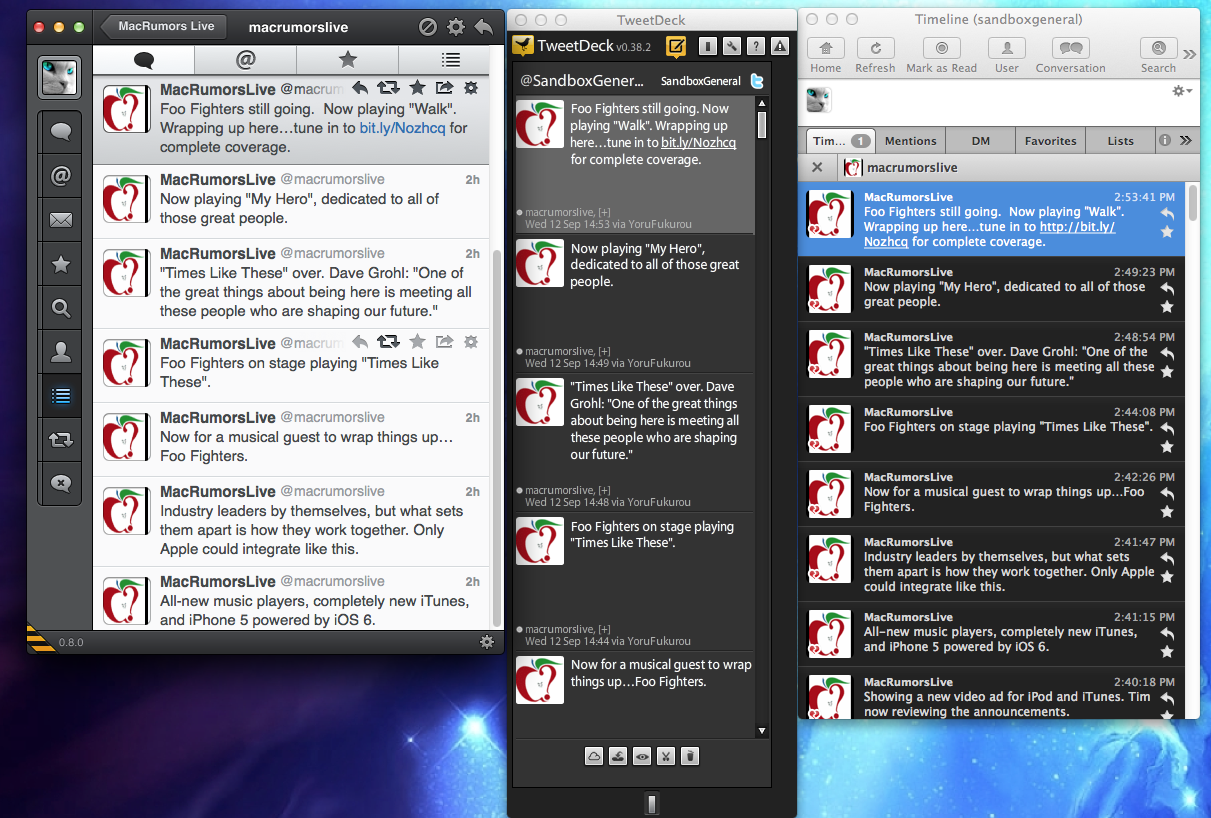
Task: Open bit.ly/Nozhcq link in TweetDeck
Action: 698,143
